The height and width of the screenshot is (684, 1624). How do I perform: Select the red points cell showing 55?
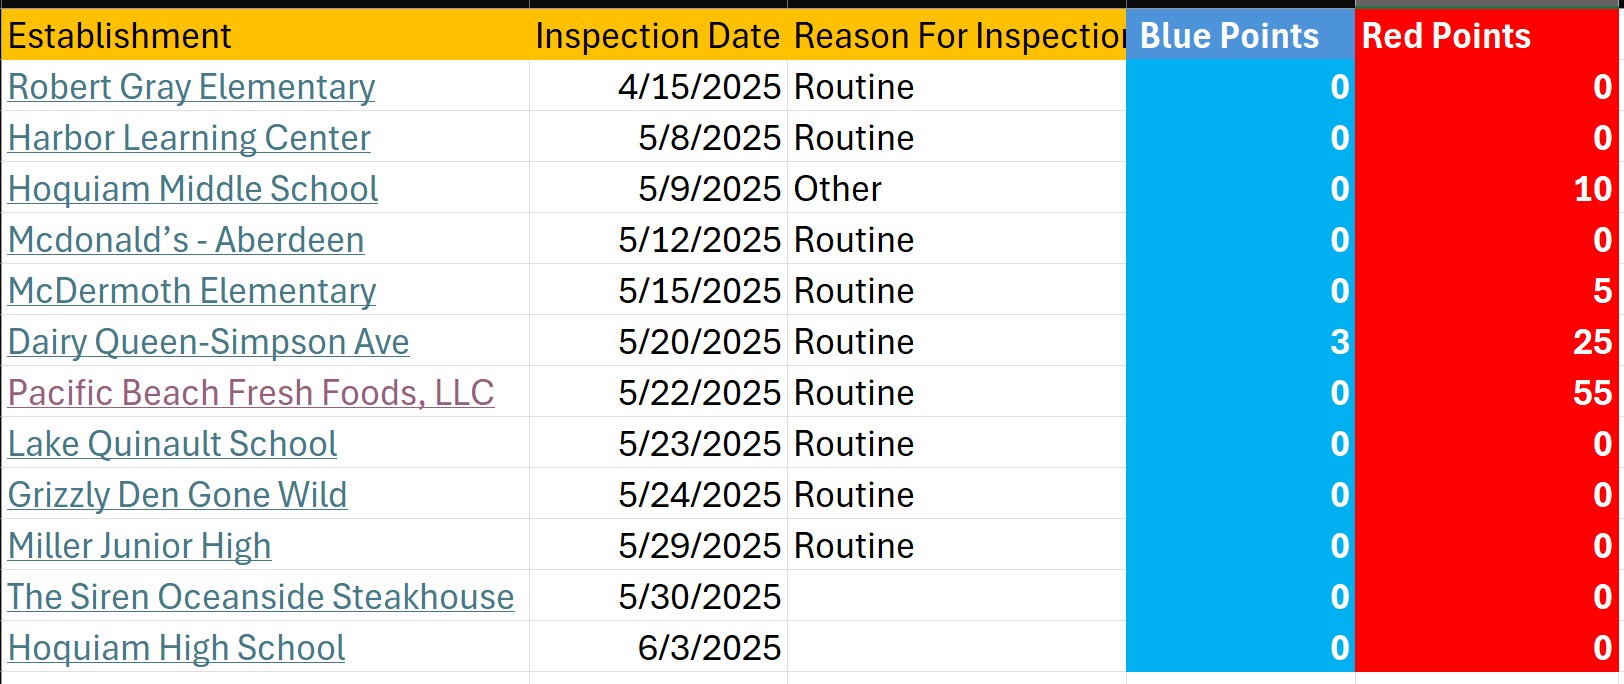[1488, 393]
